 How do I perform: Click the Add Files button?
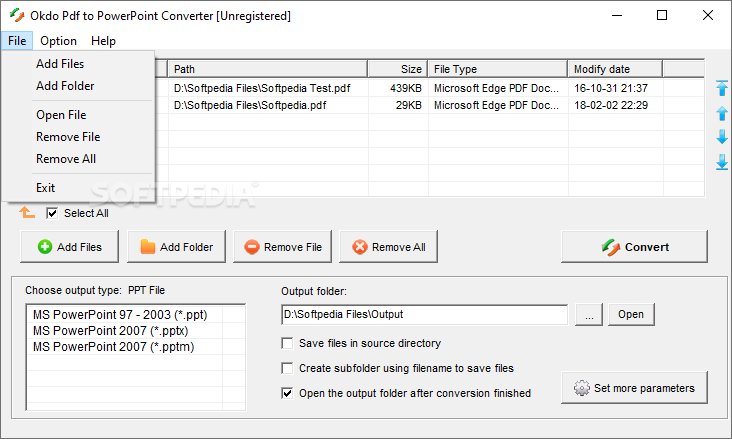pos(70,247)
